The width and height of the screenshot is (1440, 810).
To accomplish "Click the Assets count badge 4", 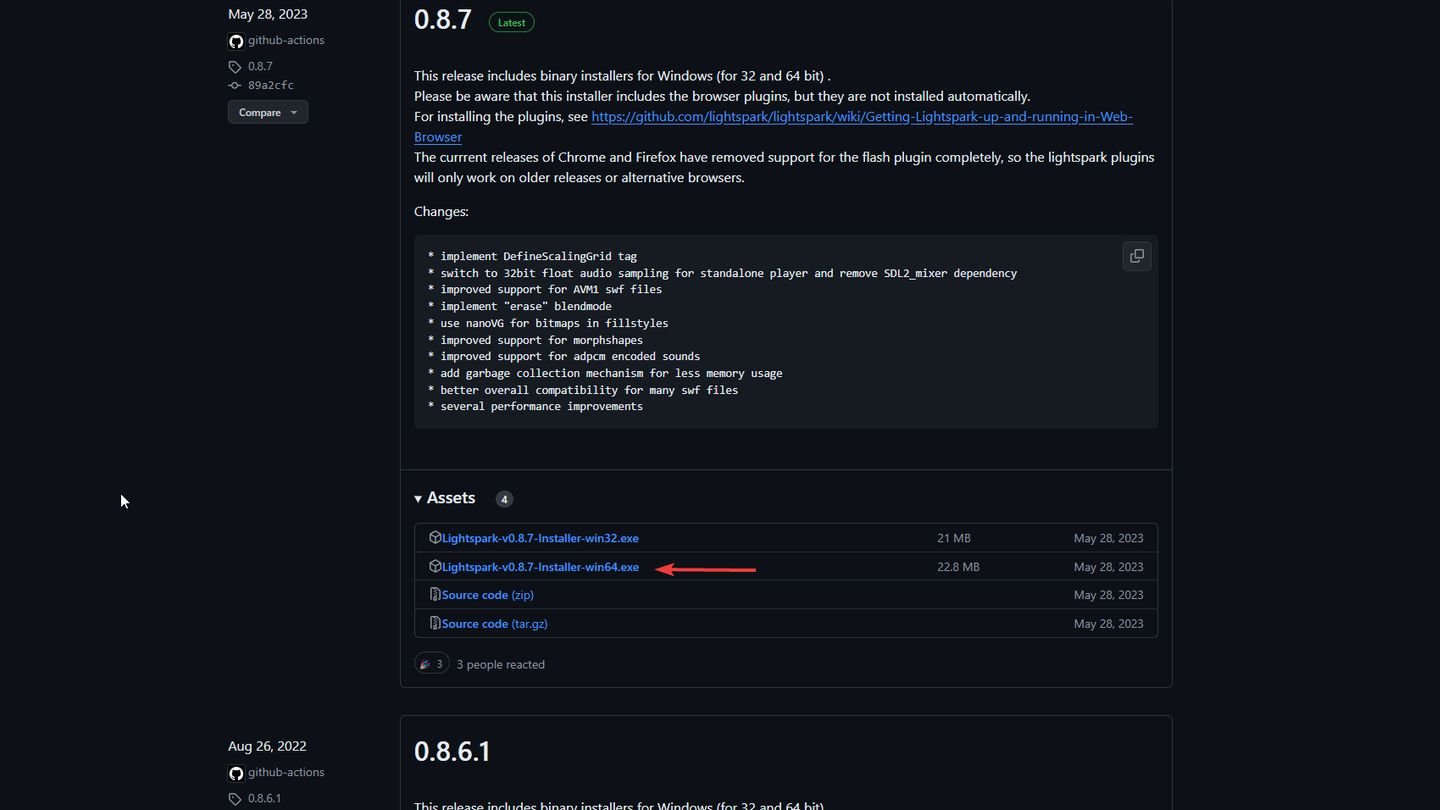I will (504, 499).
